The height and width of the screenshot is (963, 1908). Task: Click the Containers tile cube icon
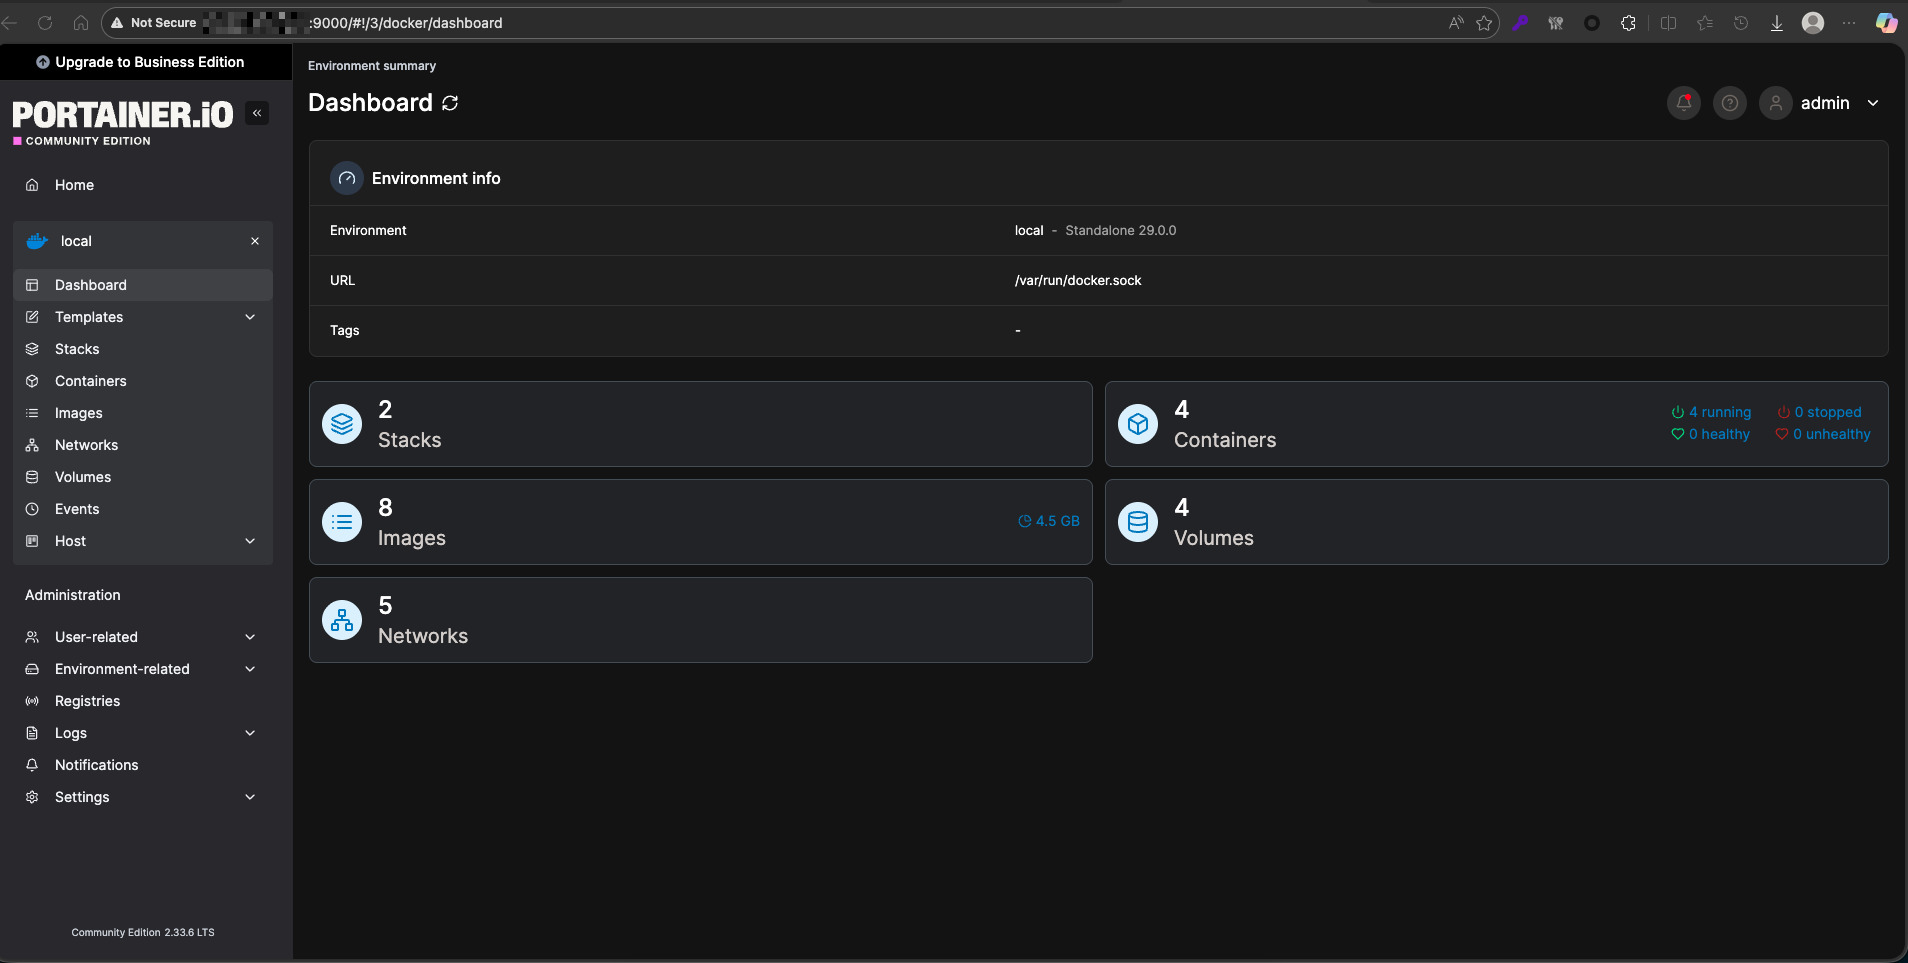pyautogui.click(x=1138, y=424)
